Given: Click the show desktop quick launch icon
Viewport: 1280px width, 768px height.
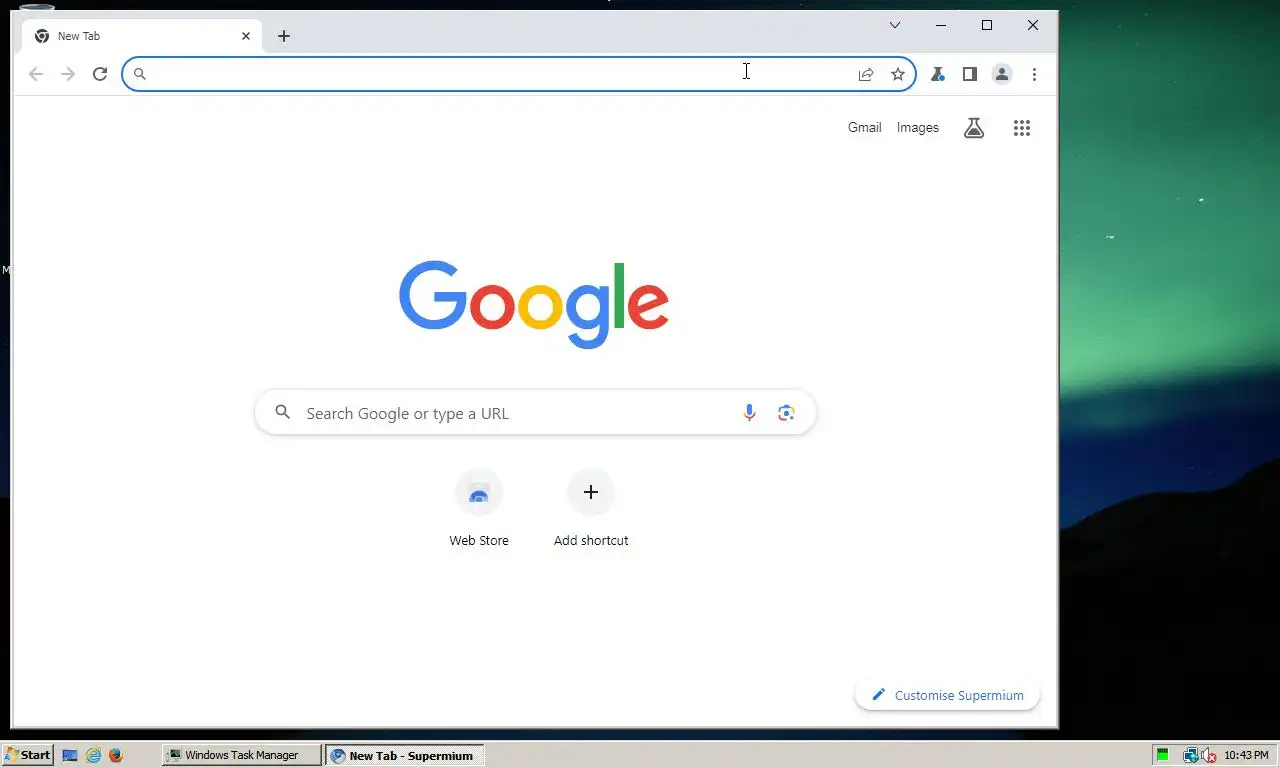Looking at the screenshot, I should 70,755.
